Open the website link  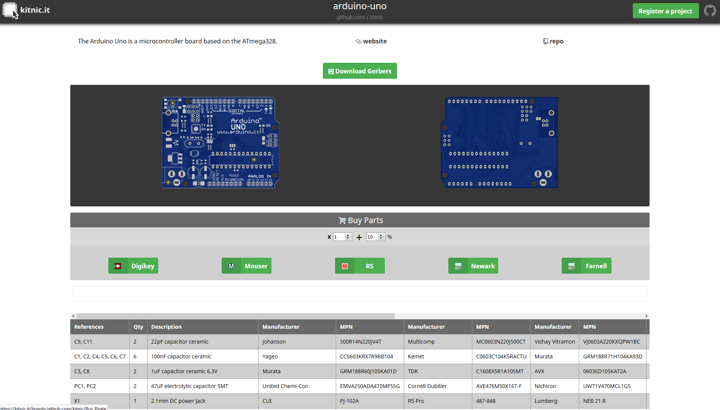click(375, 41)
